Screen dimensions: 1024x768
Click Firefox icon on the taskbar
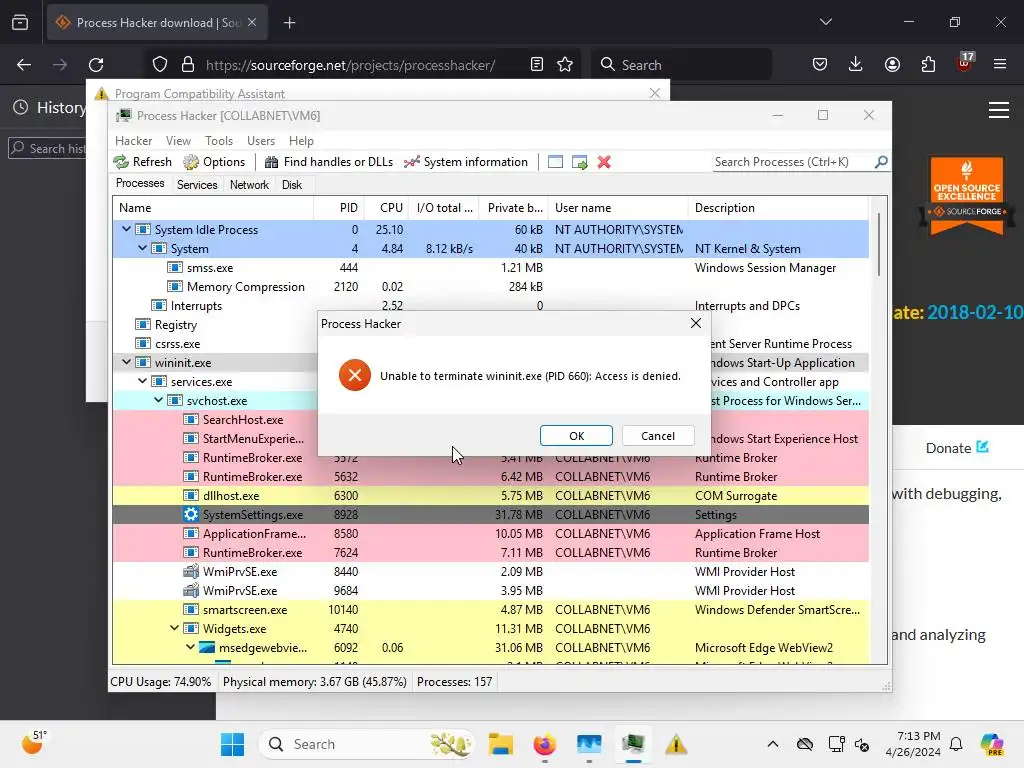pyautogui.click(x=545, y=744)
